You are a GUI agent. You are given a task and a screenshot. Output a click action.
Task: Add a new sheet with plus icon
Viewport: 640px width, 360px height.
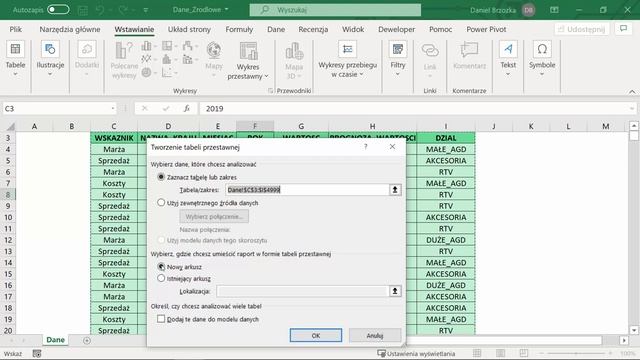click(x=87, y=340)
